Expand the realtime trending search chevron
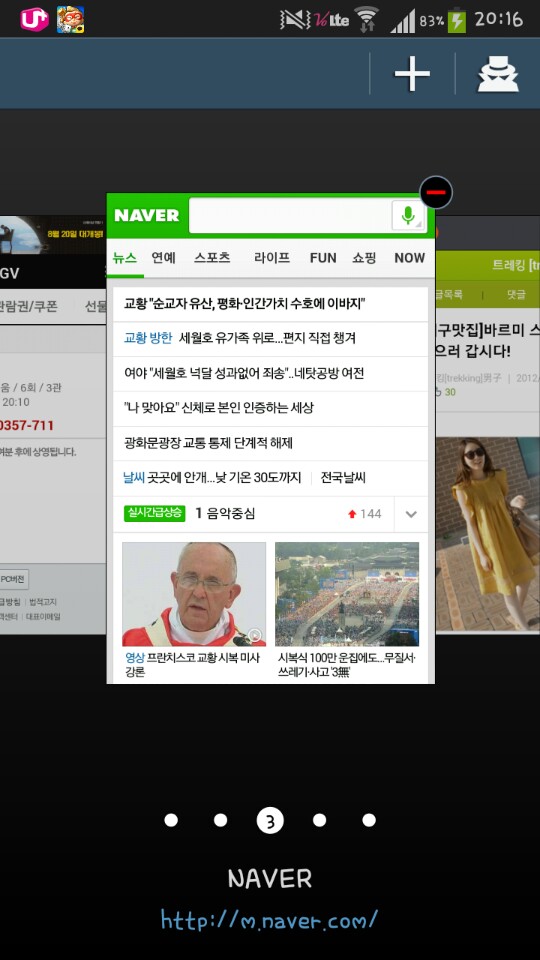Viewport: 540px width, 960px height. pyautogui.click(x=411, y=514)
